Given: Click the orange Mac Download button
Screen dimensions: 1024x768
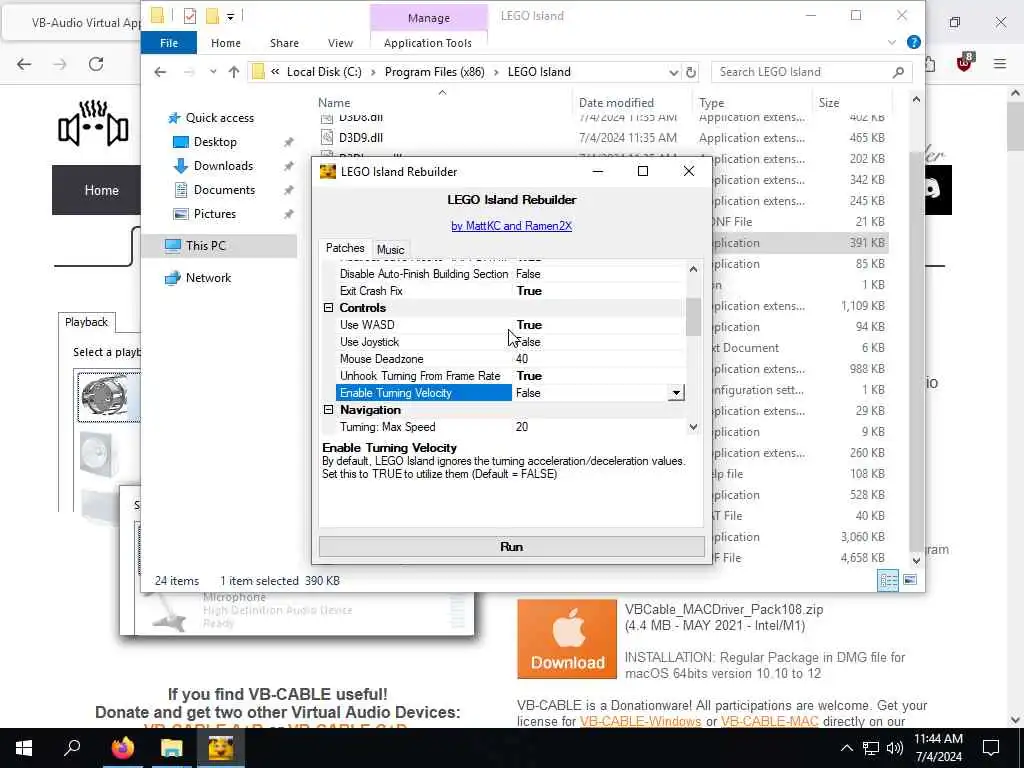Looking at the screenshot, I should [567, 639].
